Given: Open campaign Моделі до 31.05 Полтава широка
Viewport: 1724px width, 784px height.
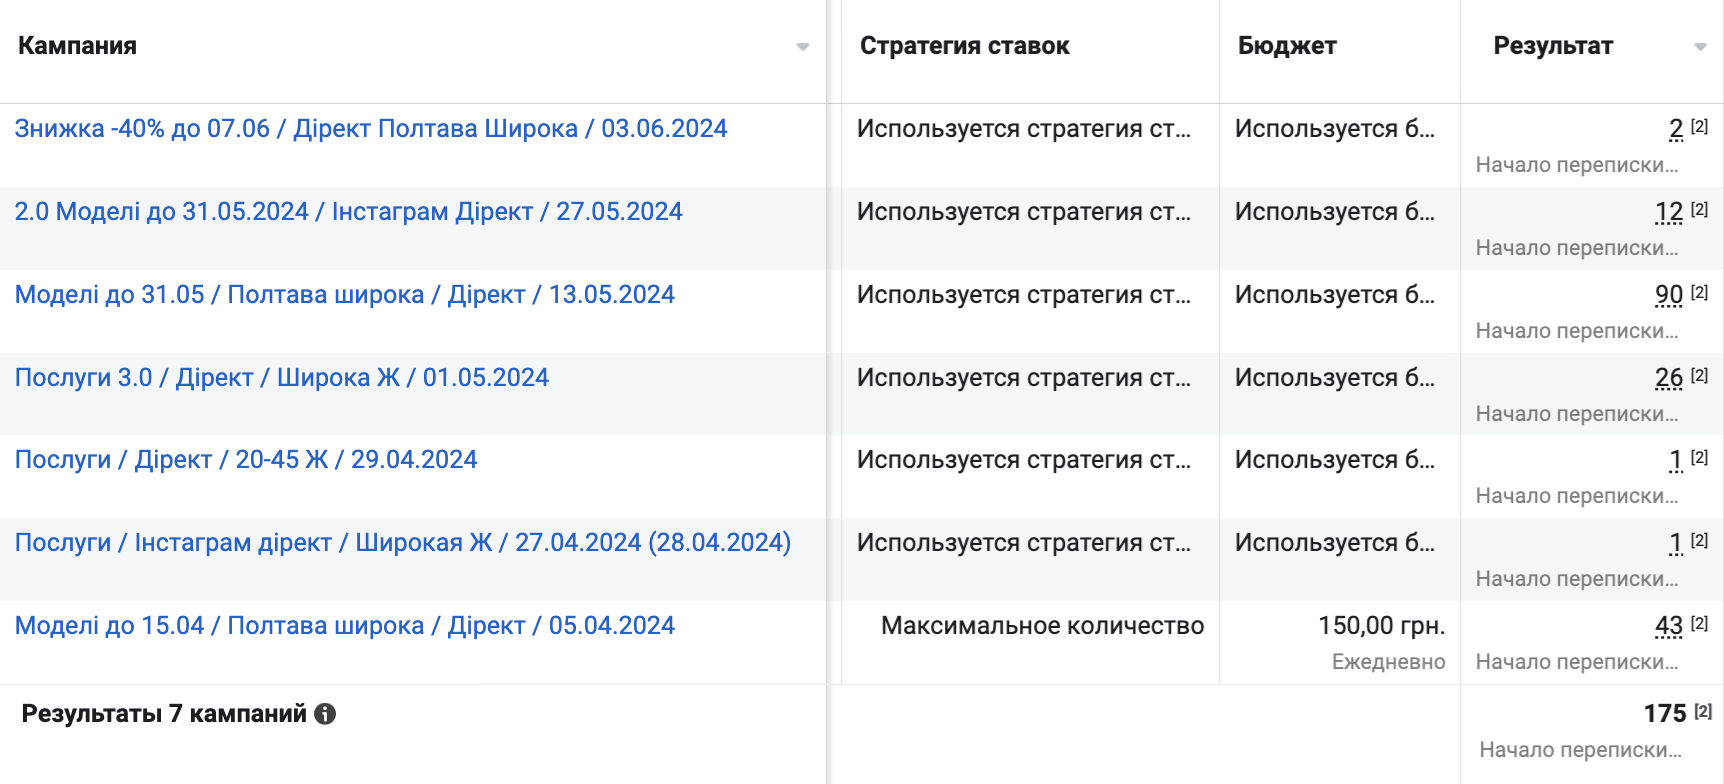Looking at the screenshot, I should [345, 295].
